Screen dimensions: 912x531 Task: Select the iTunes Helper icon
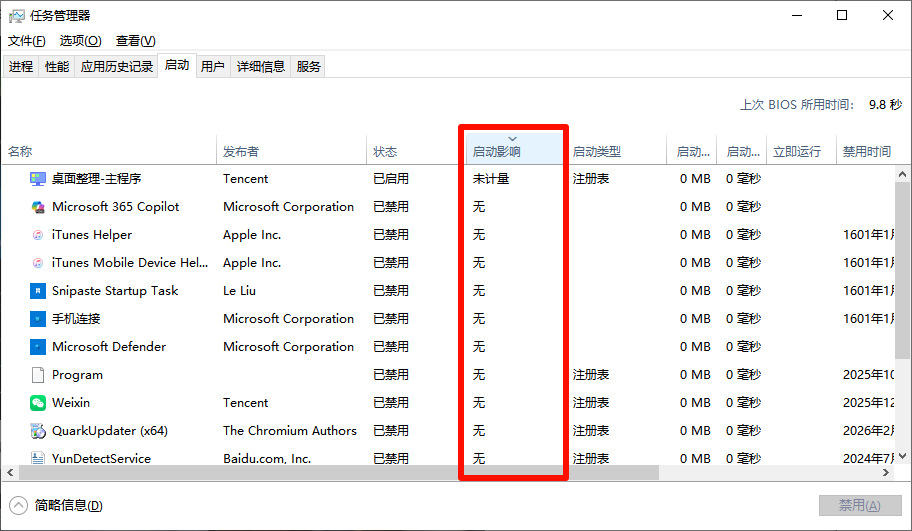[x=38, y=235]
